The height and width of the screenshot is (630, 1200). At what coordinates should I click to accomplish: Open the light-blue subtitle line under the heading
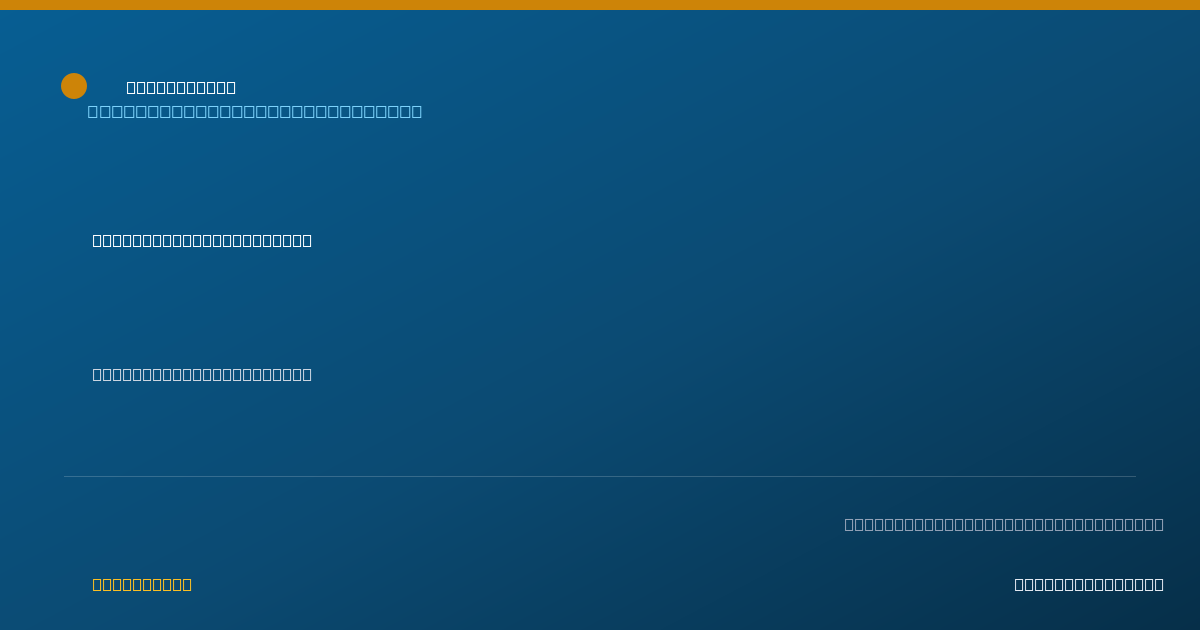[x=255, y=111]
